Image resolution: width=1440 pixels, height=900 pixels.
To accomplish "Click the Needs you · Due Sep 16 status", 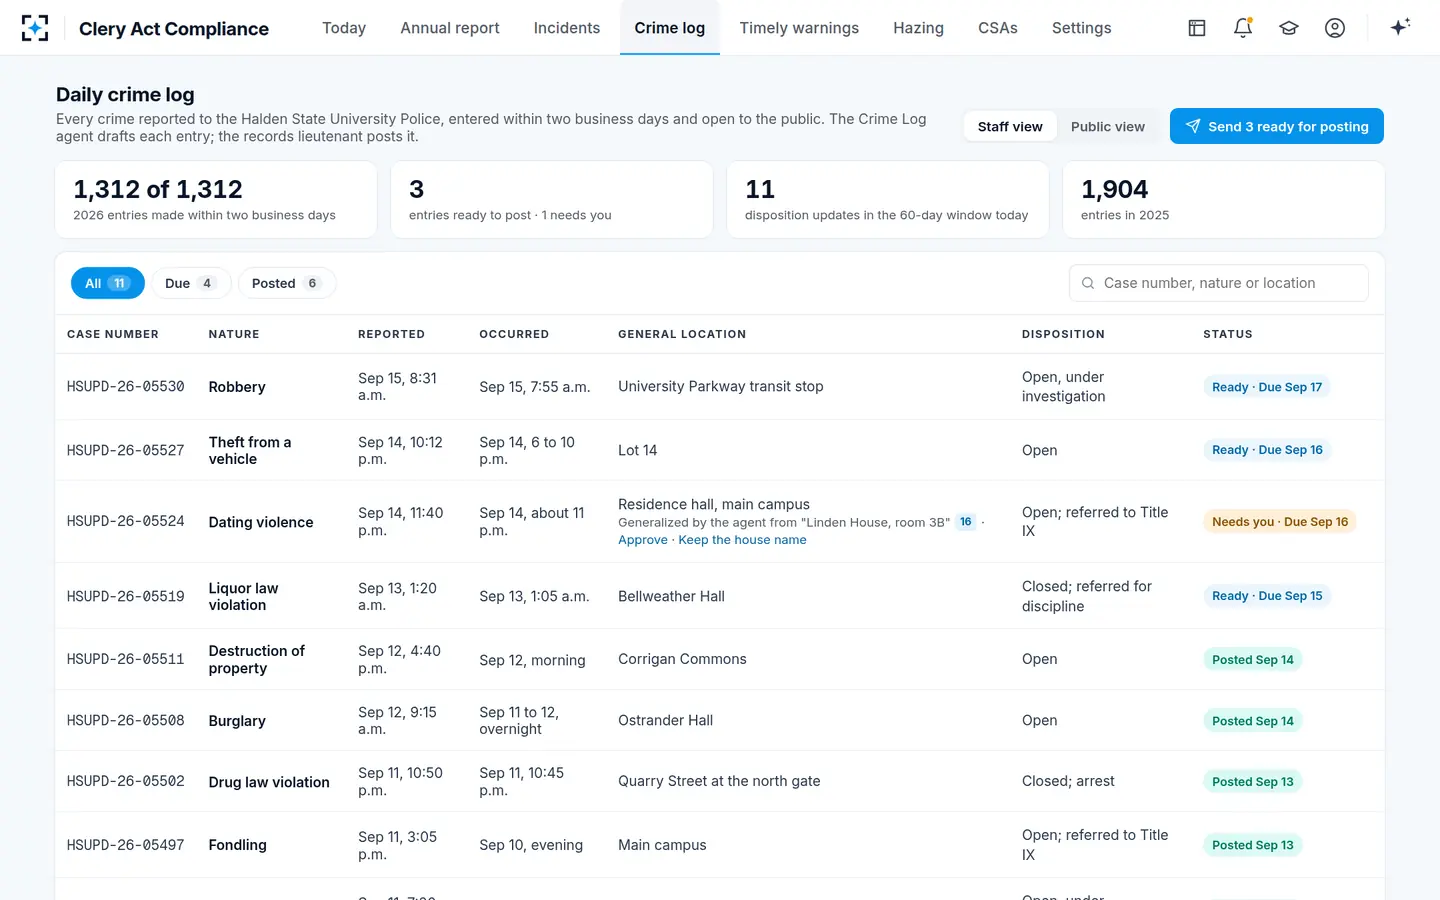I will [x=1280, y=522].
